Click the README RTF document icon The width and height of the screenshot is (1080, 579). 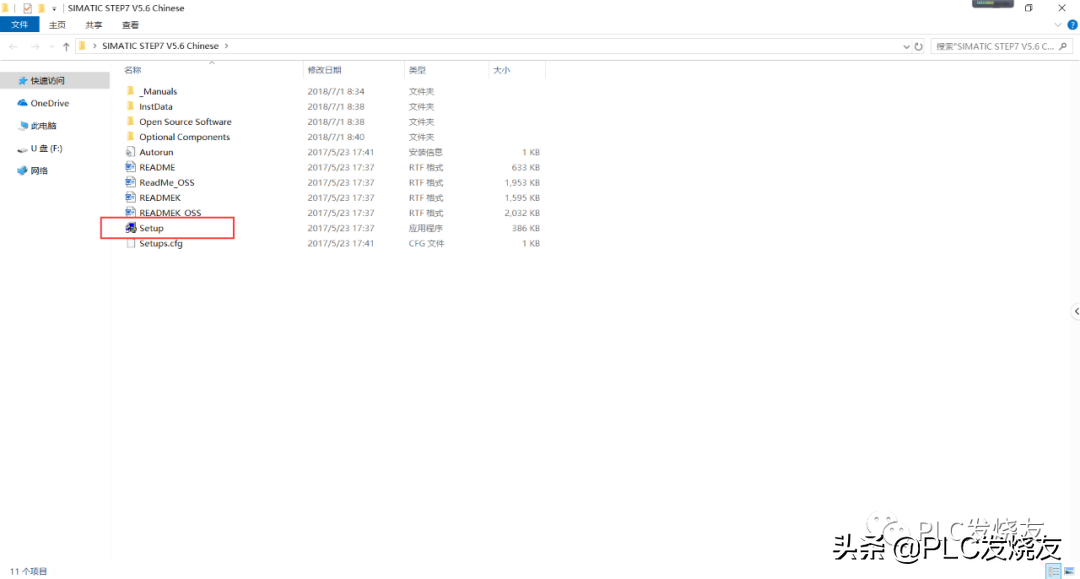pos(130,167)
